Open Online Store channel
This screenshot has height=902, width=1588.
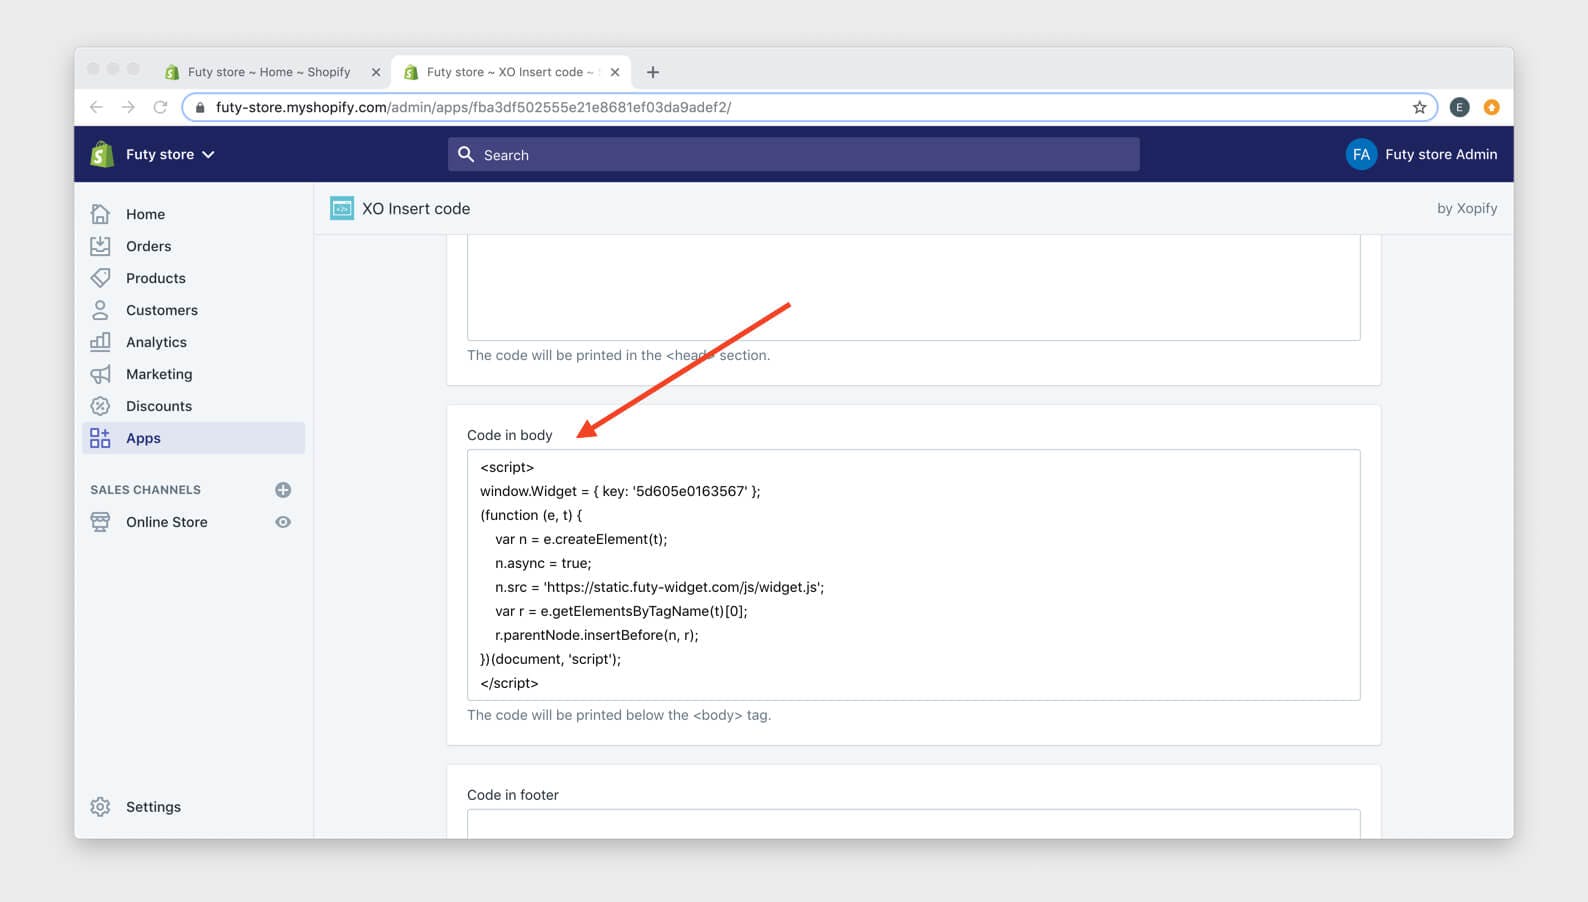[x=167, y=522]
